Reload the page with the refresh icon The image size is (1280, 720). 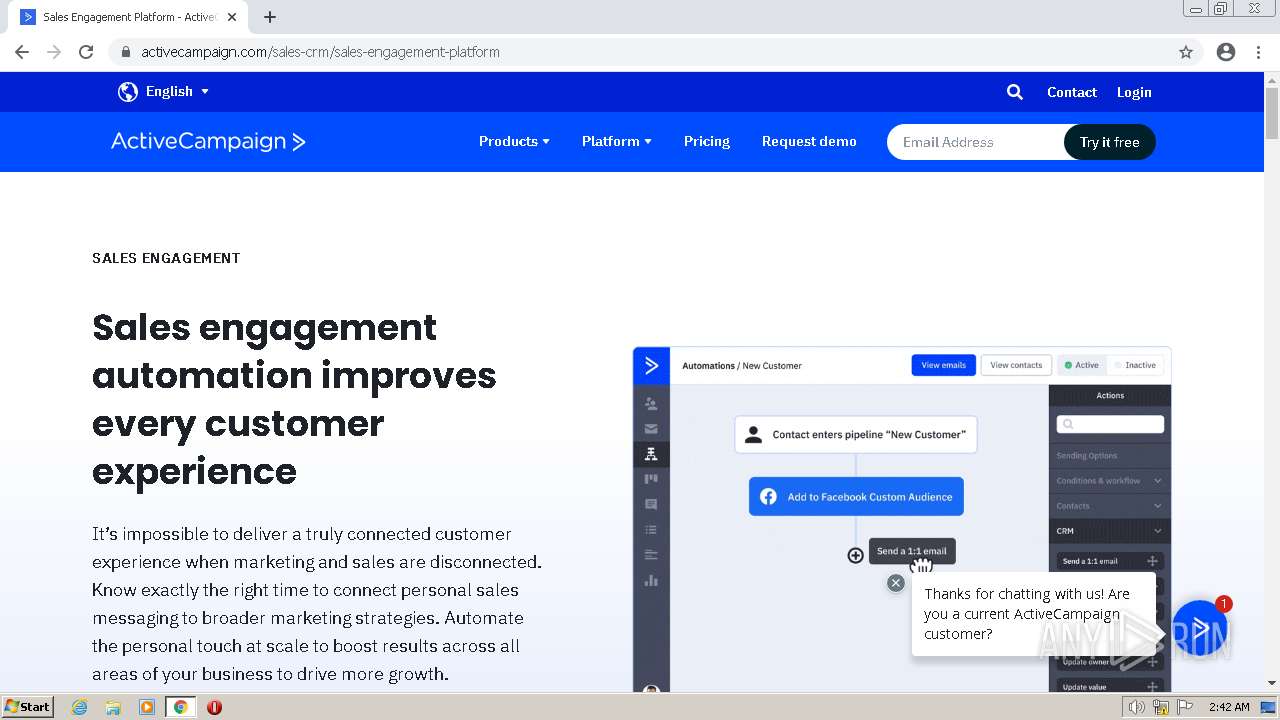pyautogui.click(x=86, y=52)
